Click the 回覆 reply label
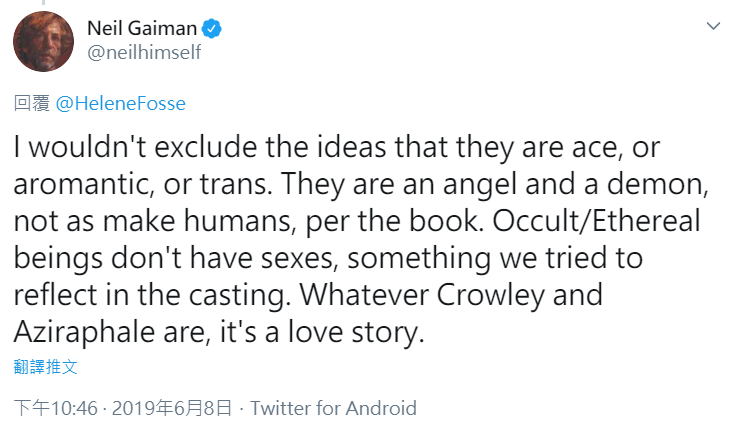 click(x=32, y=103)
